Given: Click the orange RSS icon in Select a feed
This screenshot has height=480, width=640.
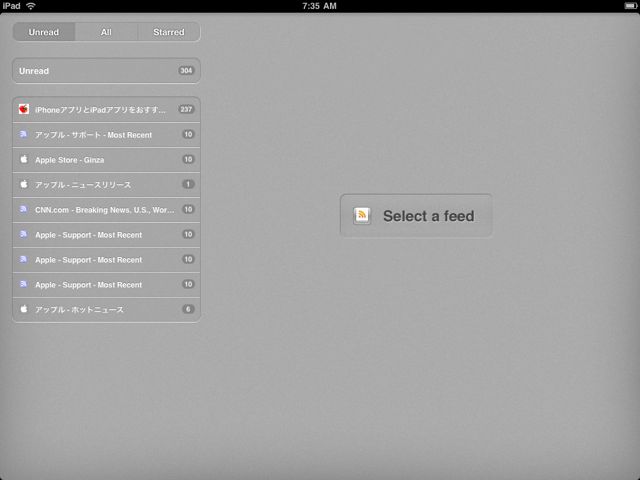Looking at the screenshot, I should coord(362,216).
